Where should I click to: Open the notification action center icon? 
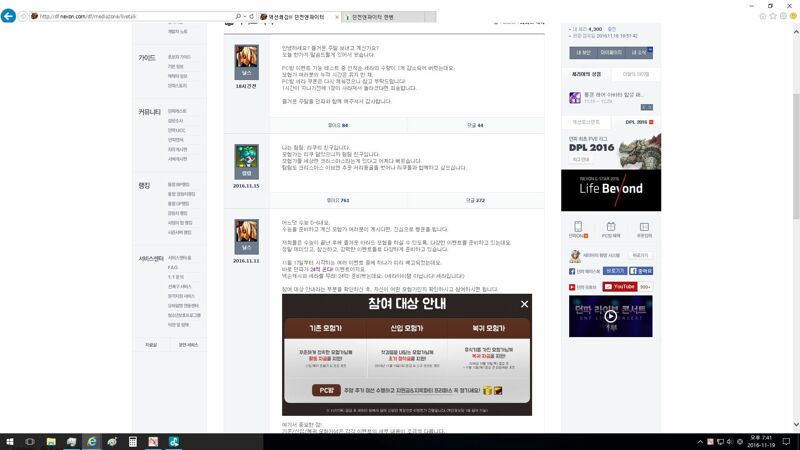(786, 442)
